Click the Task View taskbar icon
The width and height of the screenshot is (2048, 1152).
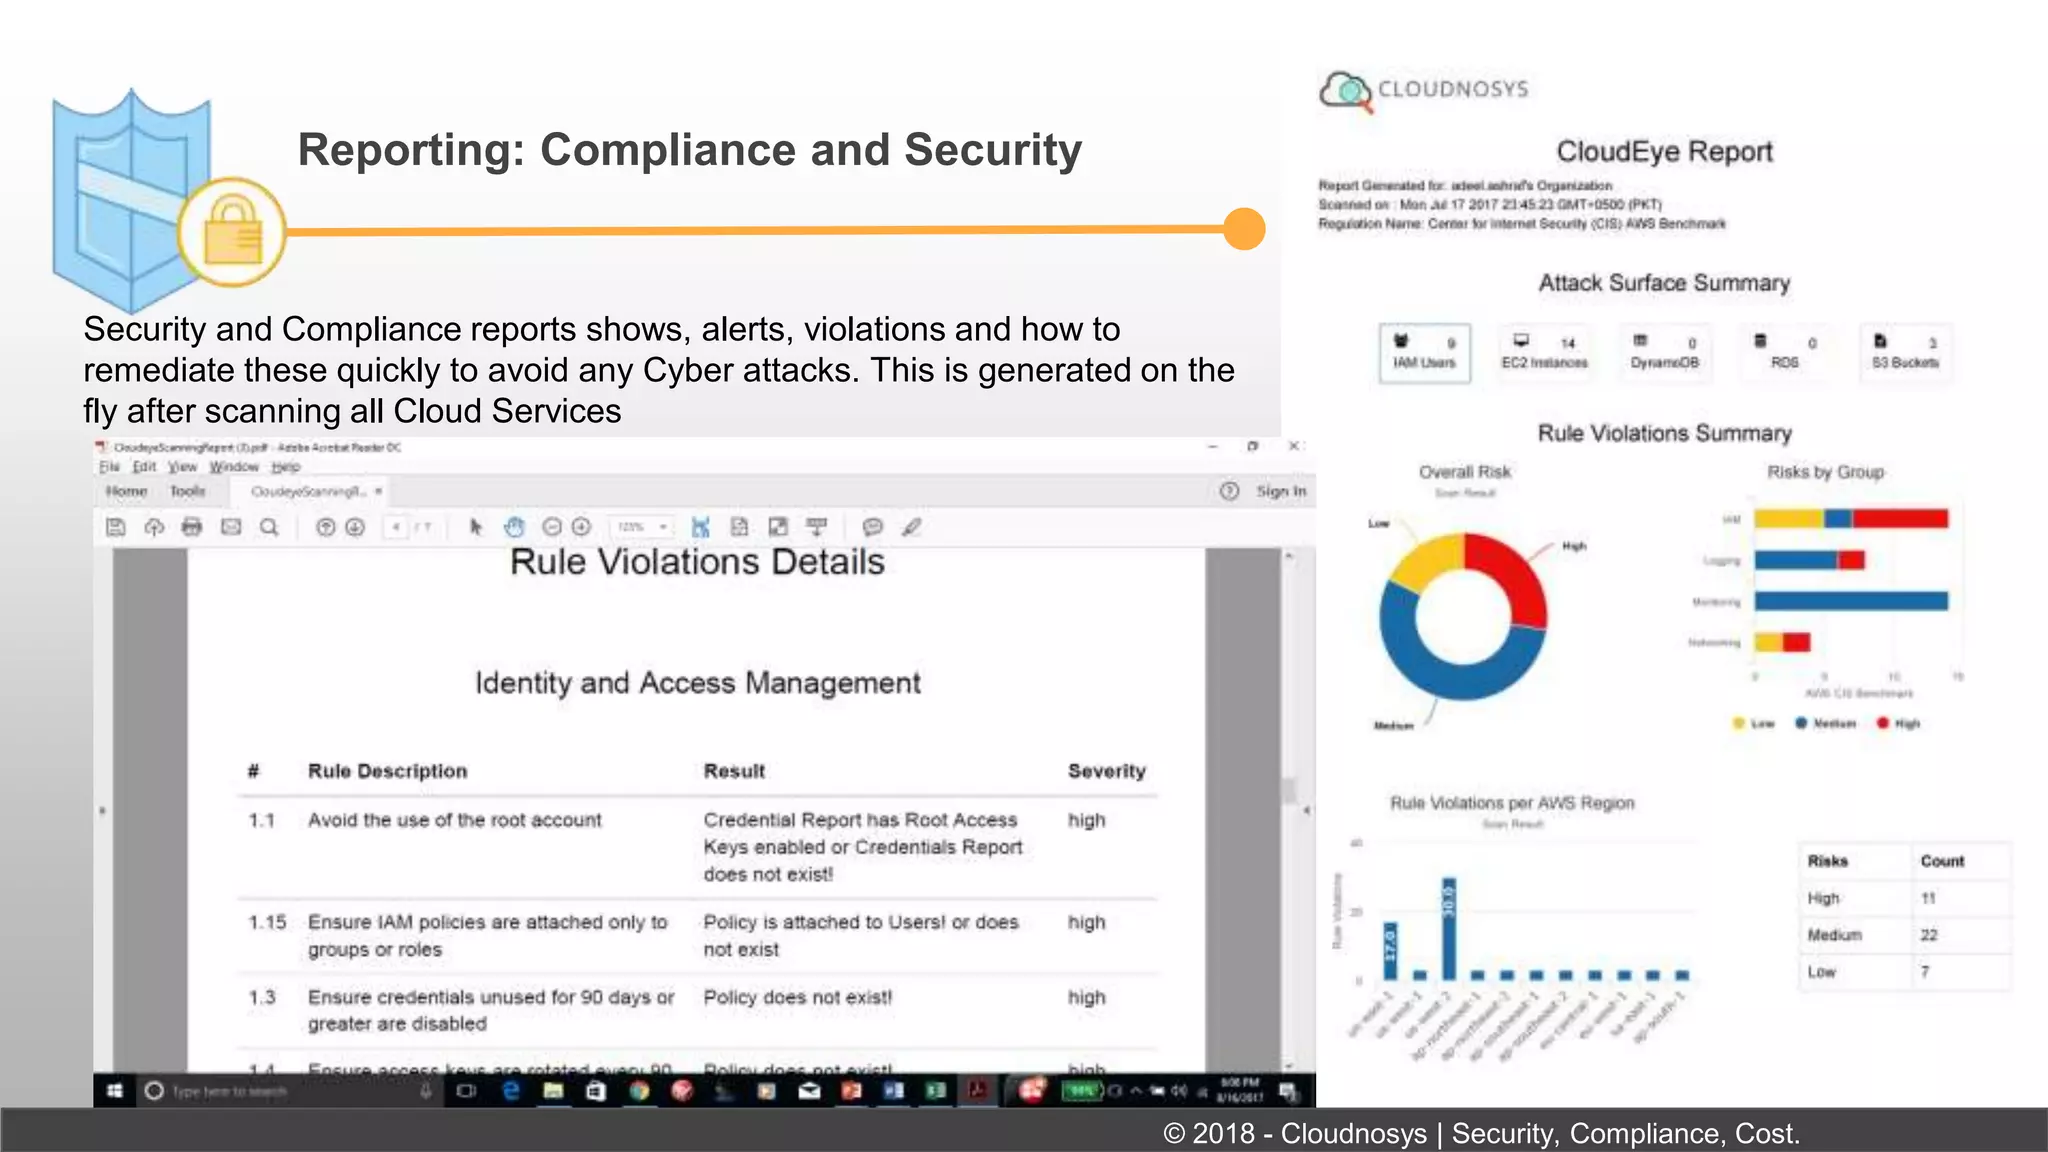click(x=466, y=1091)
